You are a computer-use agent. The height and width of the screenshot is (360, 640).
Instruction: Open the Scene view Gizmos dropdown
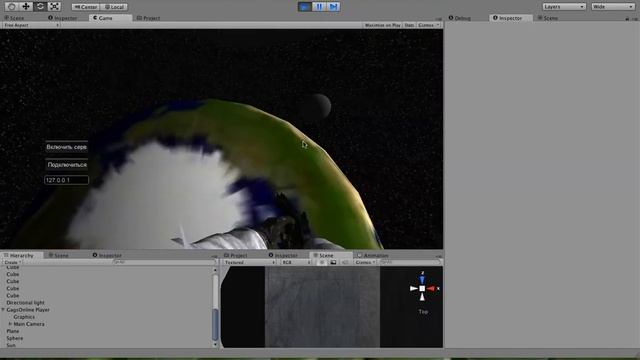point(365,262)
